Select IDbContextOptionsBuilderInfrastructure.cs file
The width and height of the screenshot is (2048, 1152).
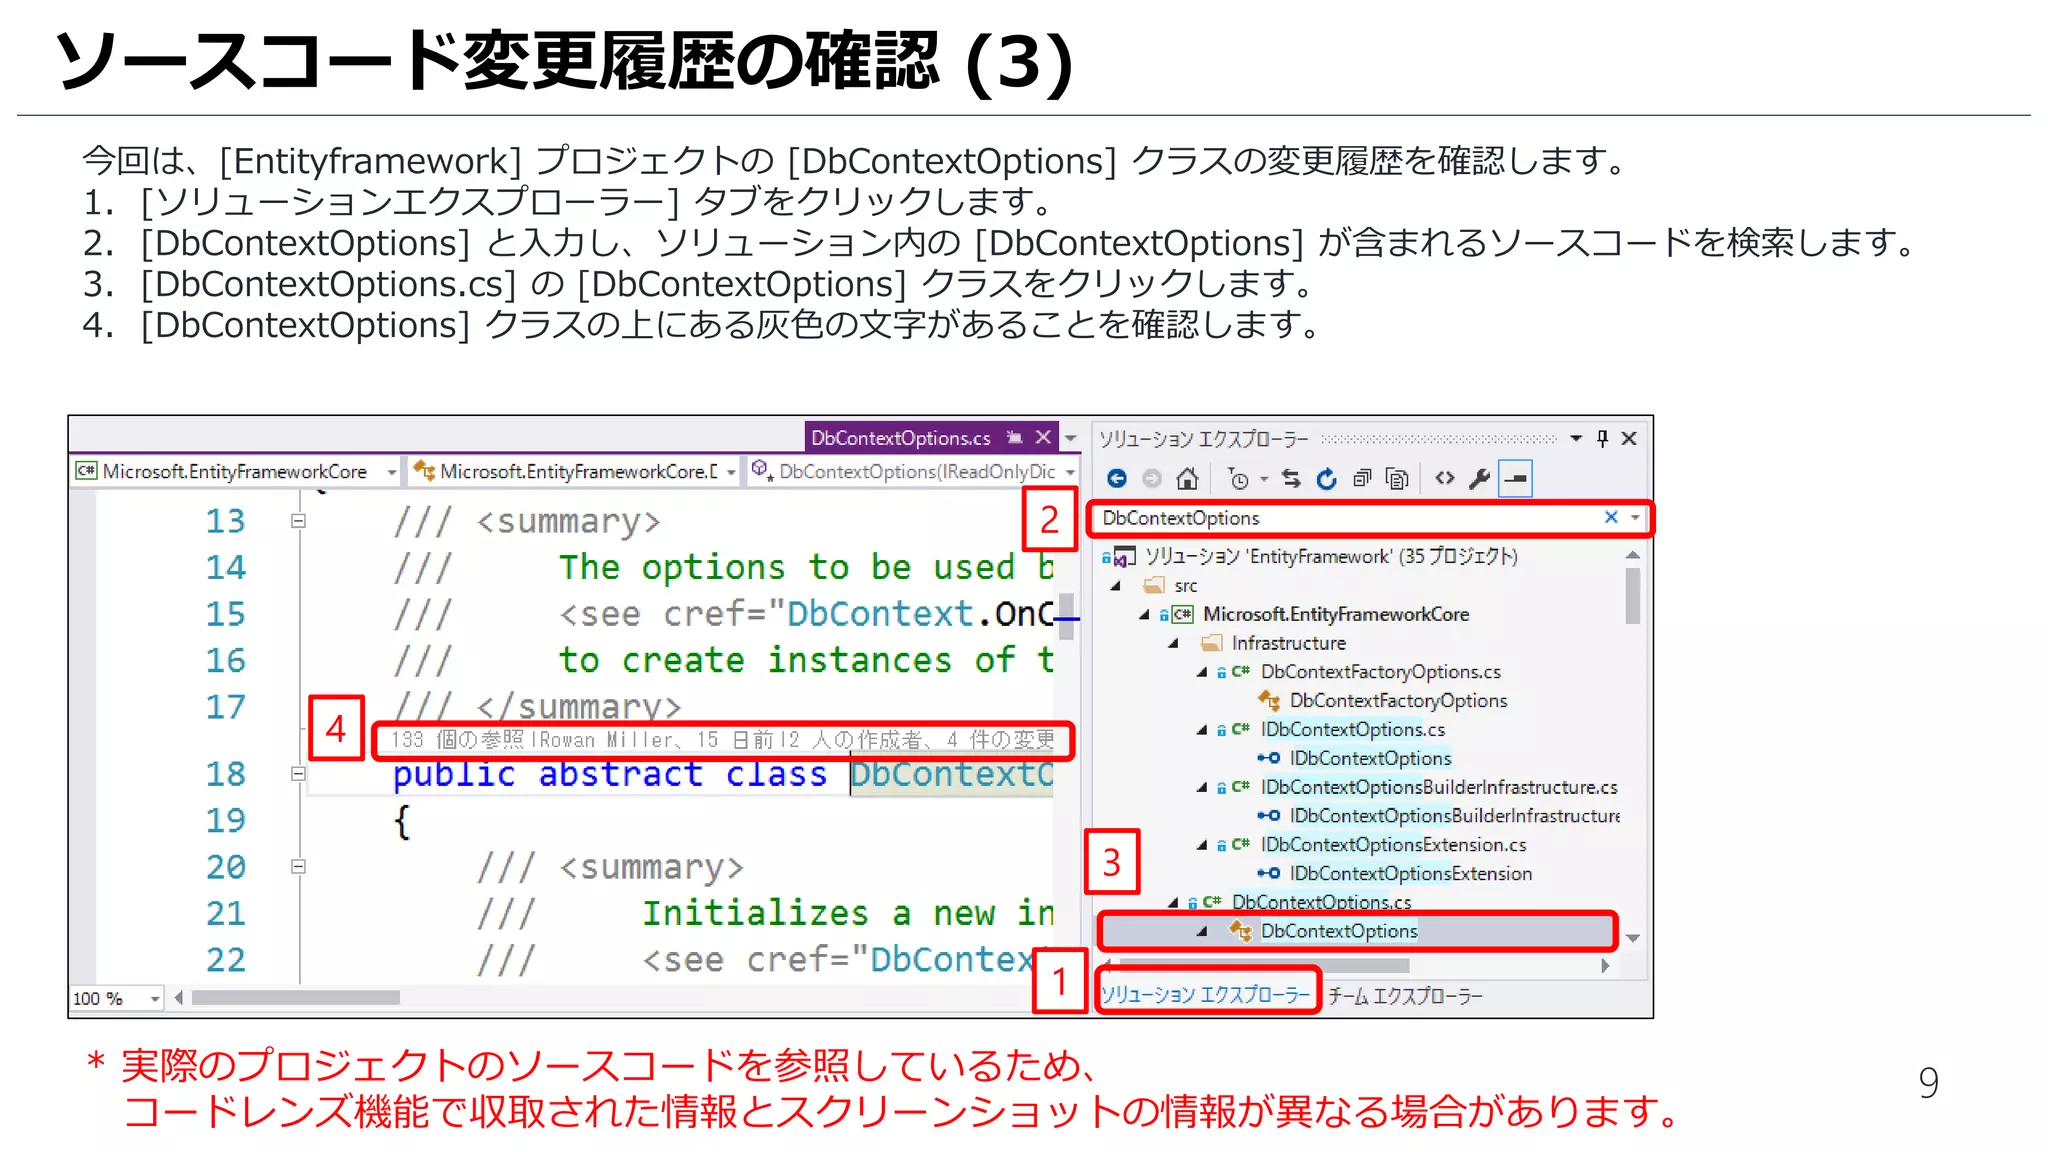1438,787
